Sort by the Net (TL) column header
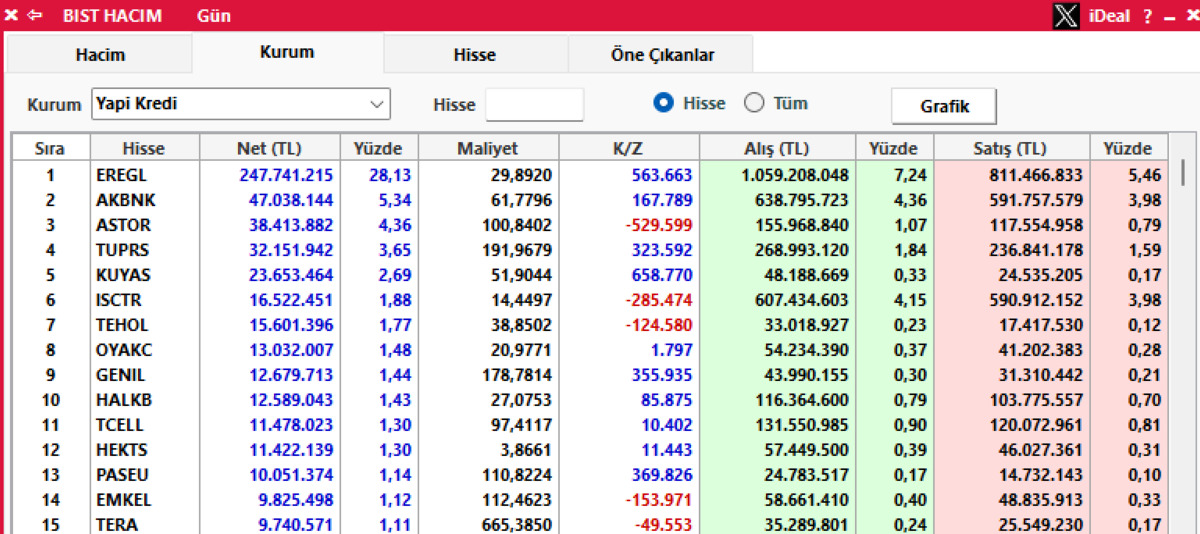The width and height of the screenshot is (1200, 534). tap(269, 148)
